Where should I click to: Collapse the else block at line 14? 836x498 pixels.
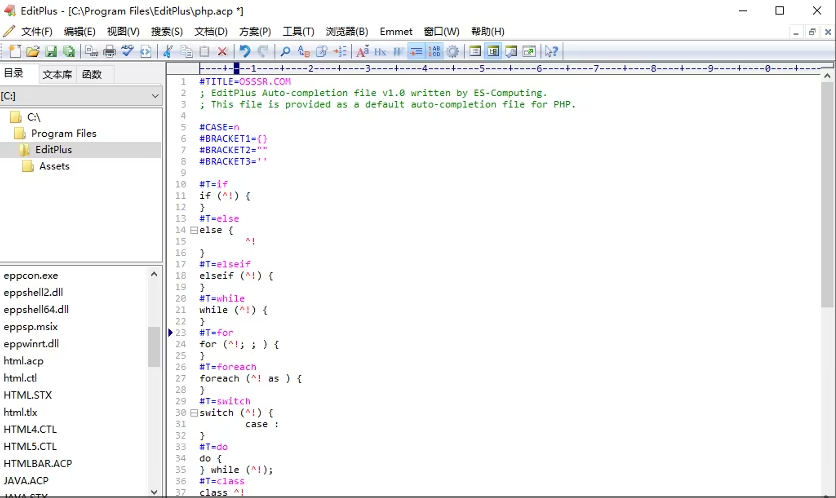(x=193, y=230)
